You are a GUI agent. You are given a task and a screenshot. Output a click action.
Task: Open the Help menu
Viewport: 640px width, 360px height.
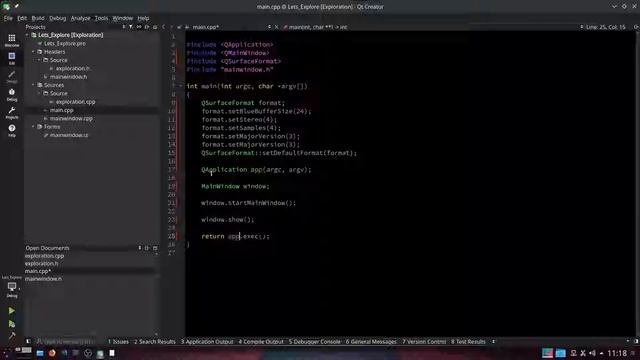point(143,18)
